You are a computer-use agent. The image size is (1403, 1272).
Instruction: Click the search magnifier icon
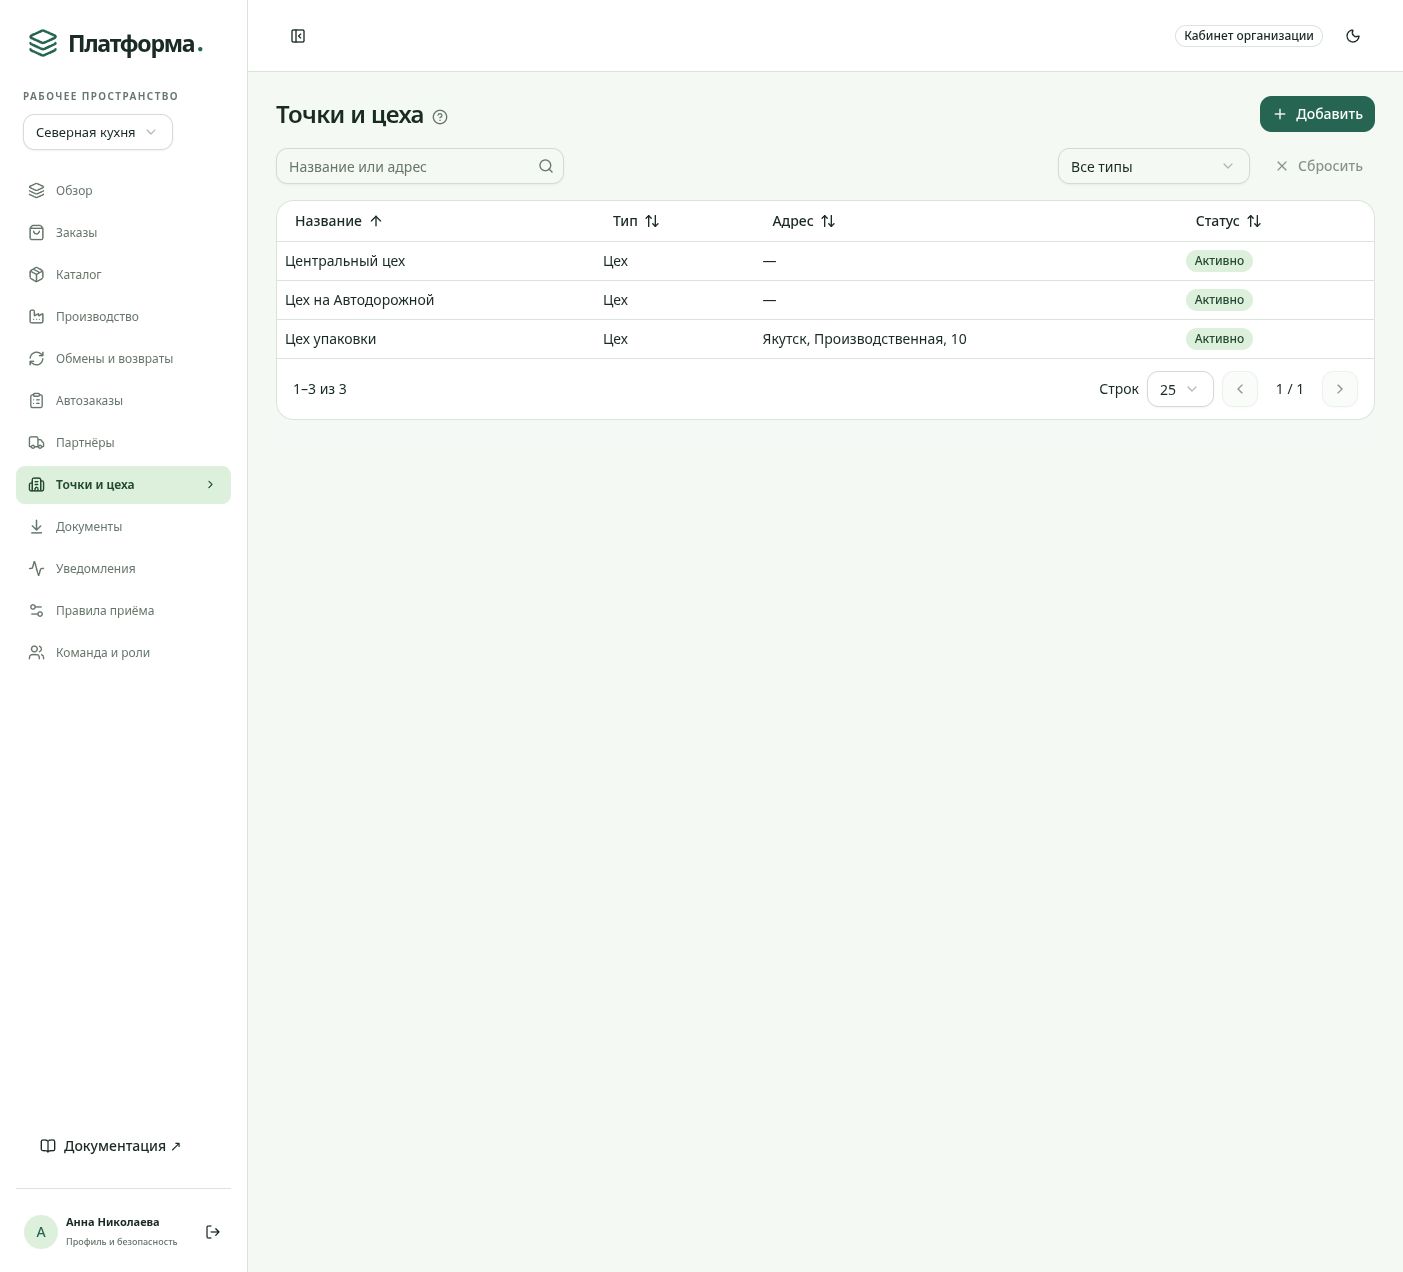546,166
